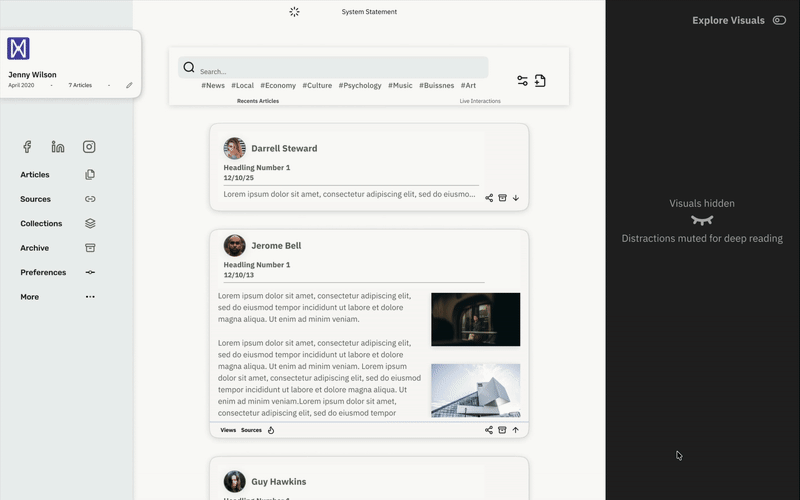Archive Darrell Steward's article
This screenshot has width=800, height=500.
502,198
